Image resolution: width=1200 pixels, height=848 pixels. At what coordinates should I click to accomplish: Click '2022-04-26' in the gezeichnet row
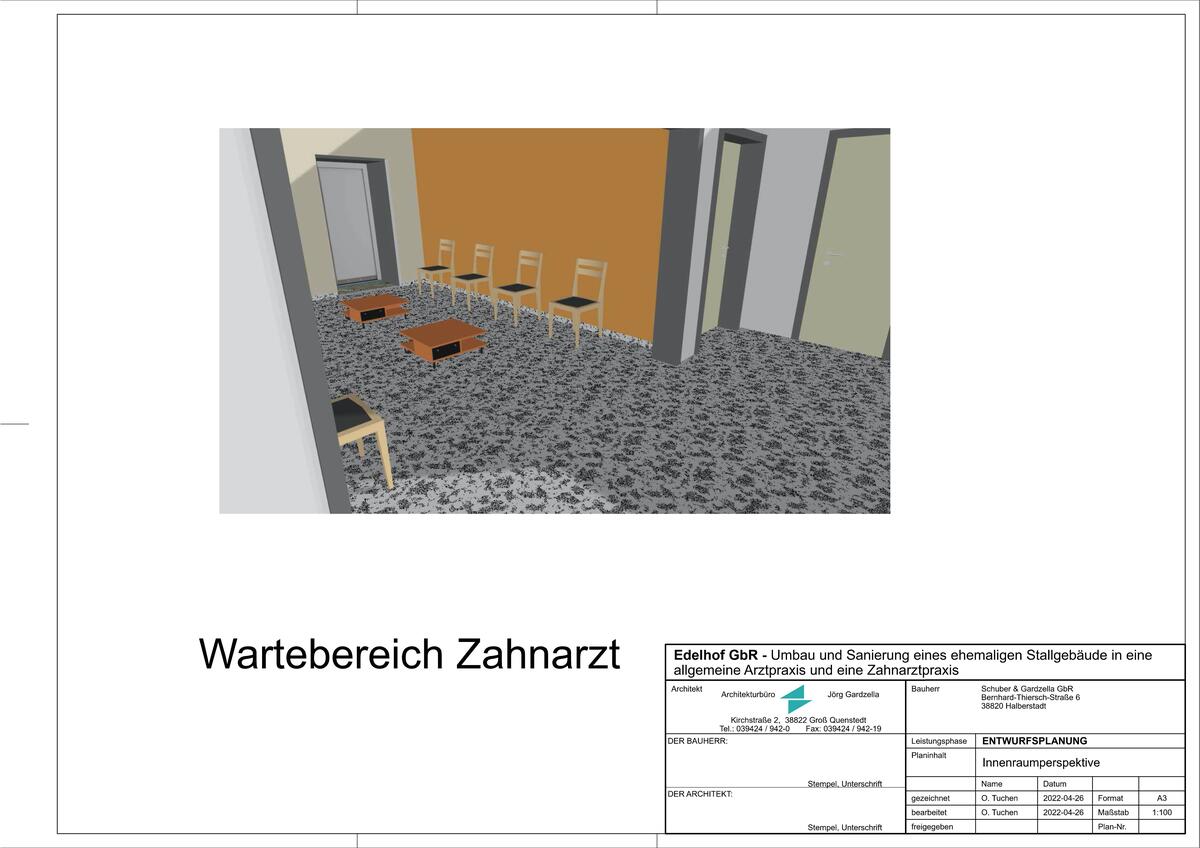(1063, 798)
